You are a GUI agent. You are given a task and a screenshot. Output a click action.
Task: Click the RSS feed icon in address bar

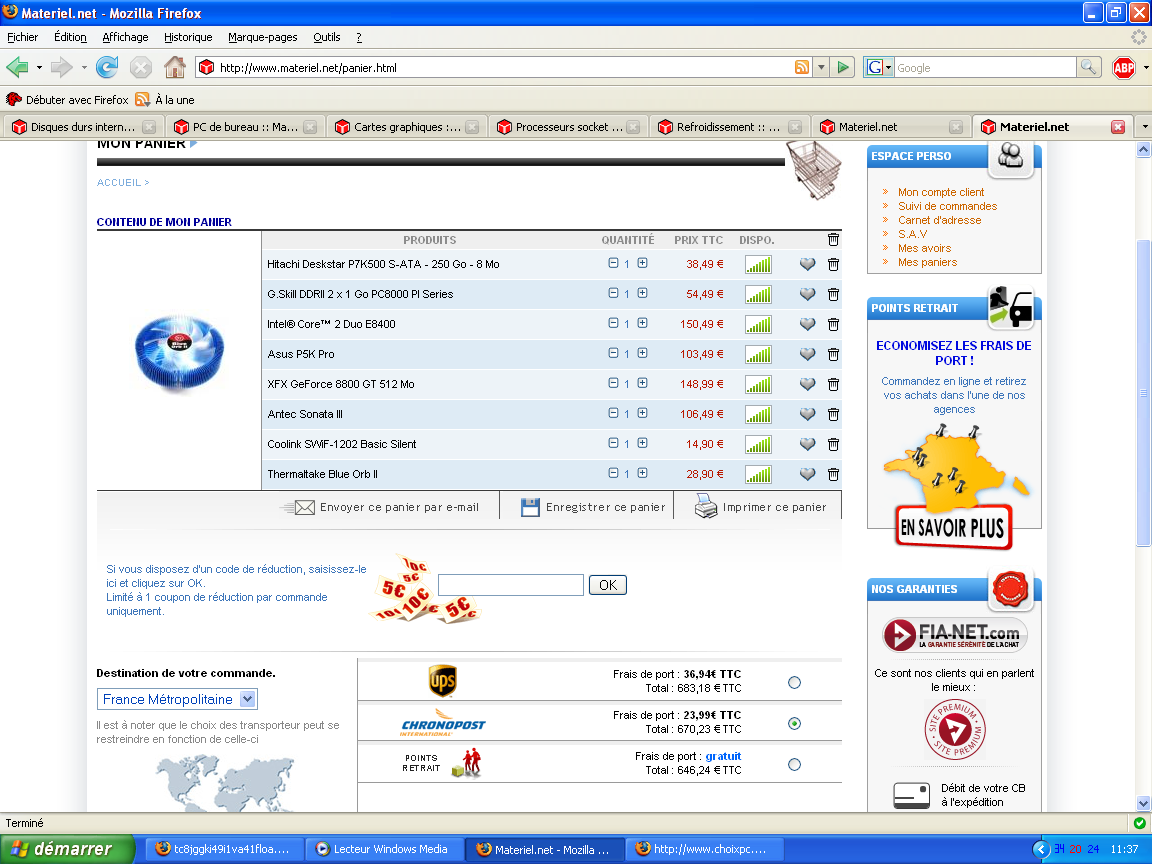point(802,68)
